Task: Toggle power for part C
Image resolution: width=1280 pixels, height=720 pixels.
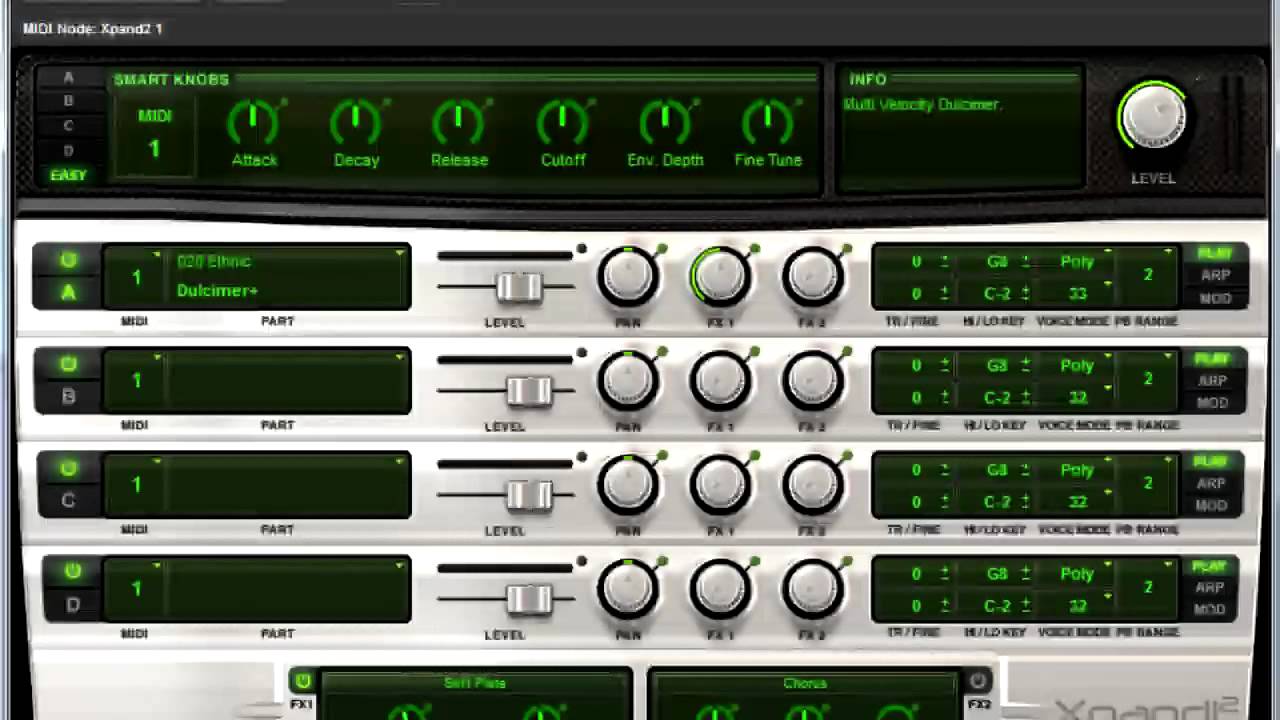Action: (68, 468)
